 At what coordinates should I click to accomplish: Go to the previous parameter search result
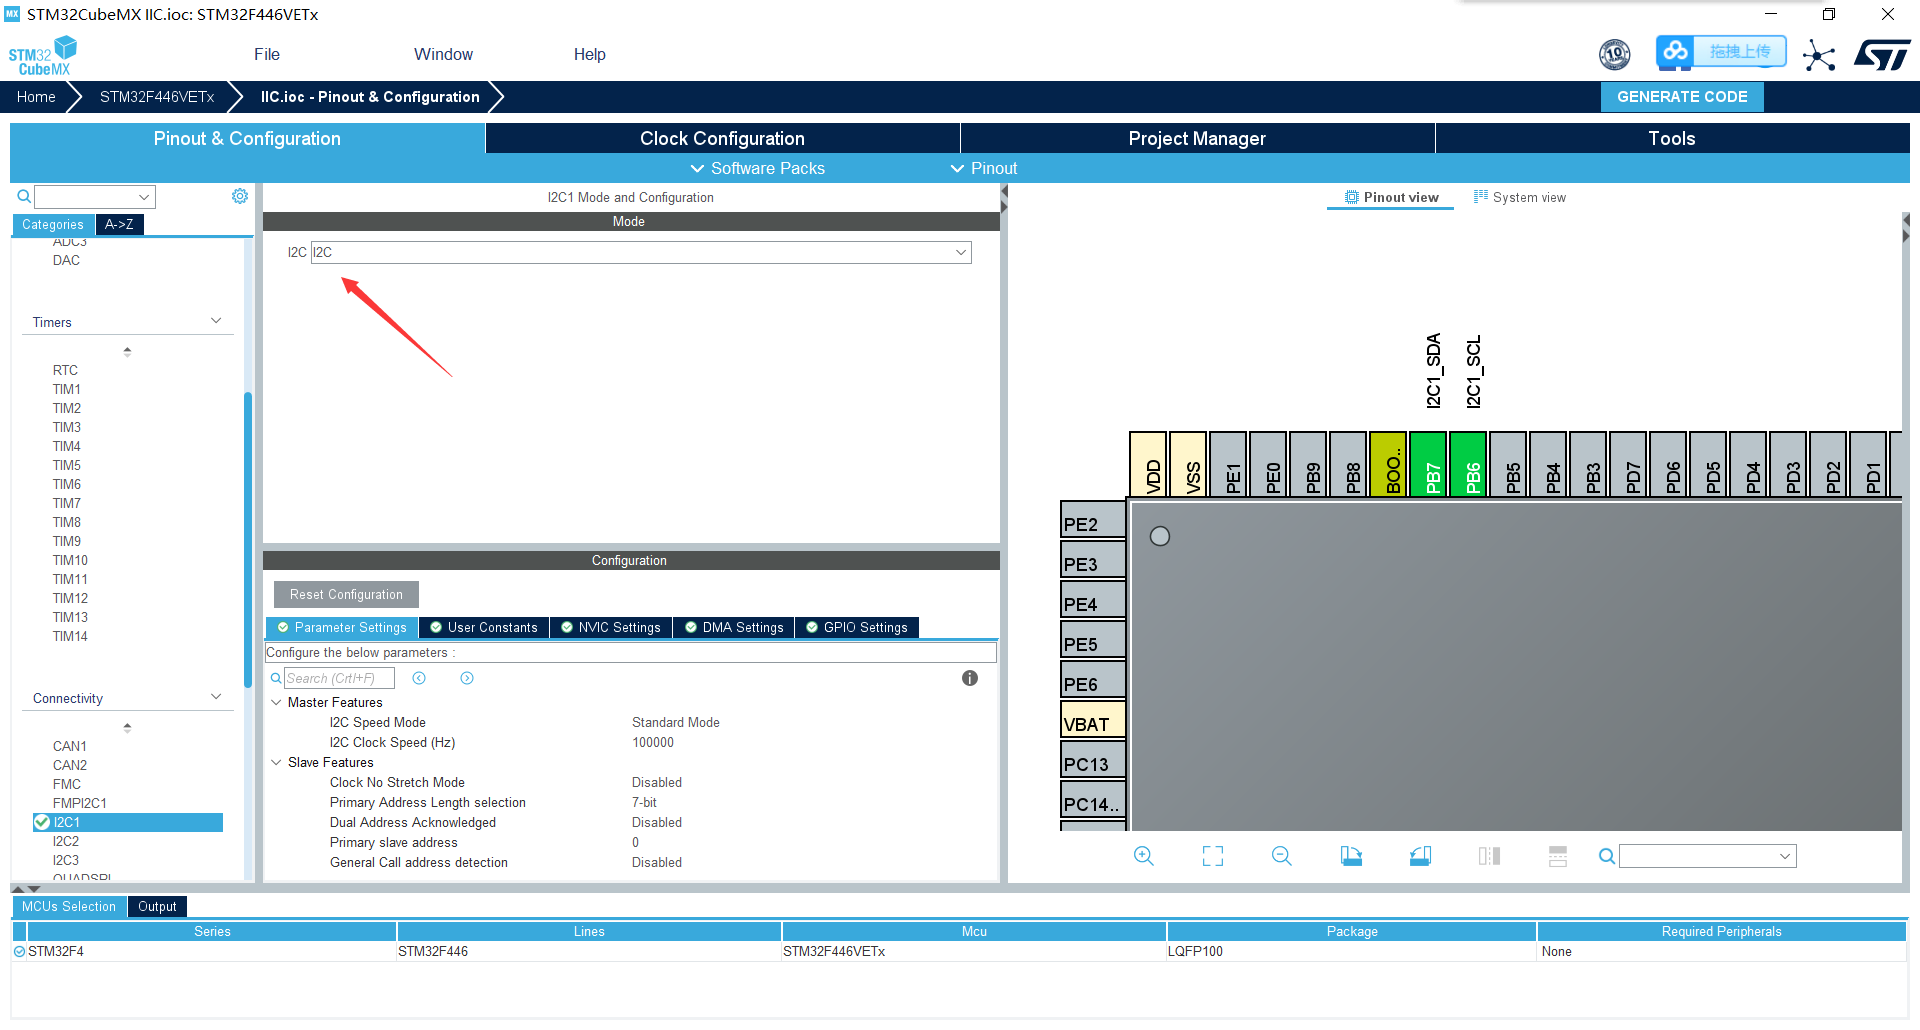coord(419,678)
